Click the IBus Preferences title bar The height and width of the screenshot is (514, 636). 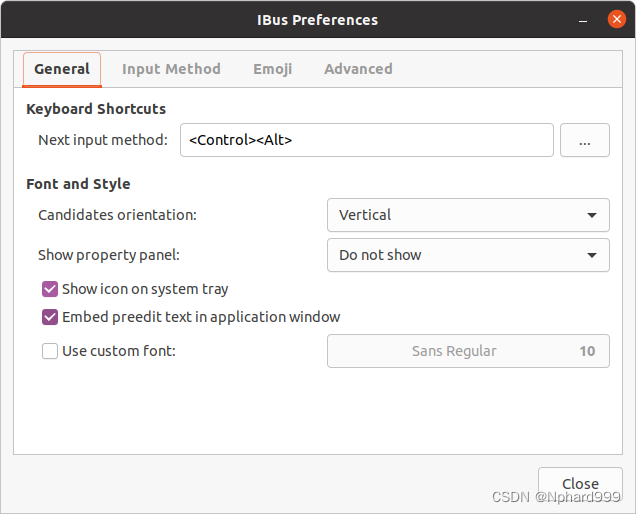coord(320,20)
